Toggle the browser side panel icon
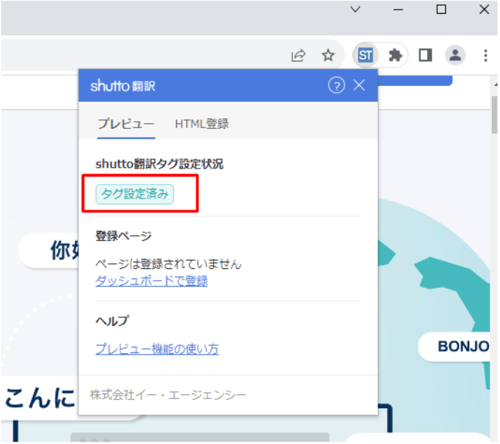Image resolution: width=500 pixels, height=444 pixels. click(x=425, y=55)
